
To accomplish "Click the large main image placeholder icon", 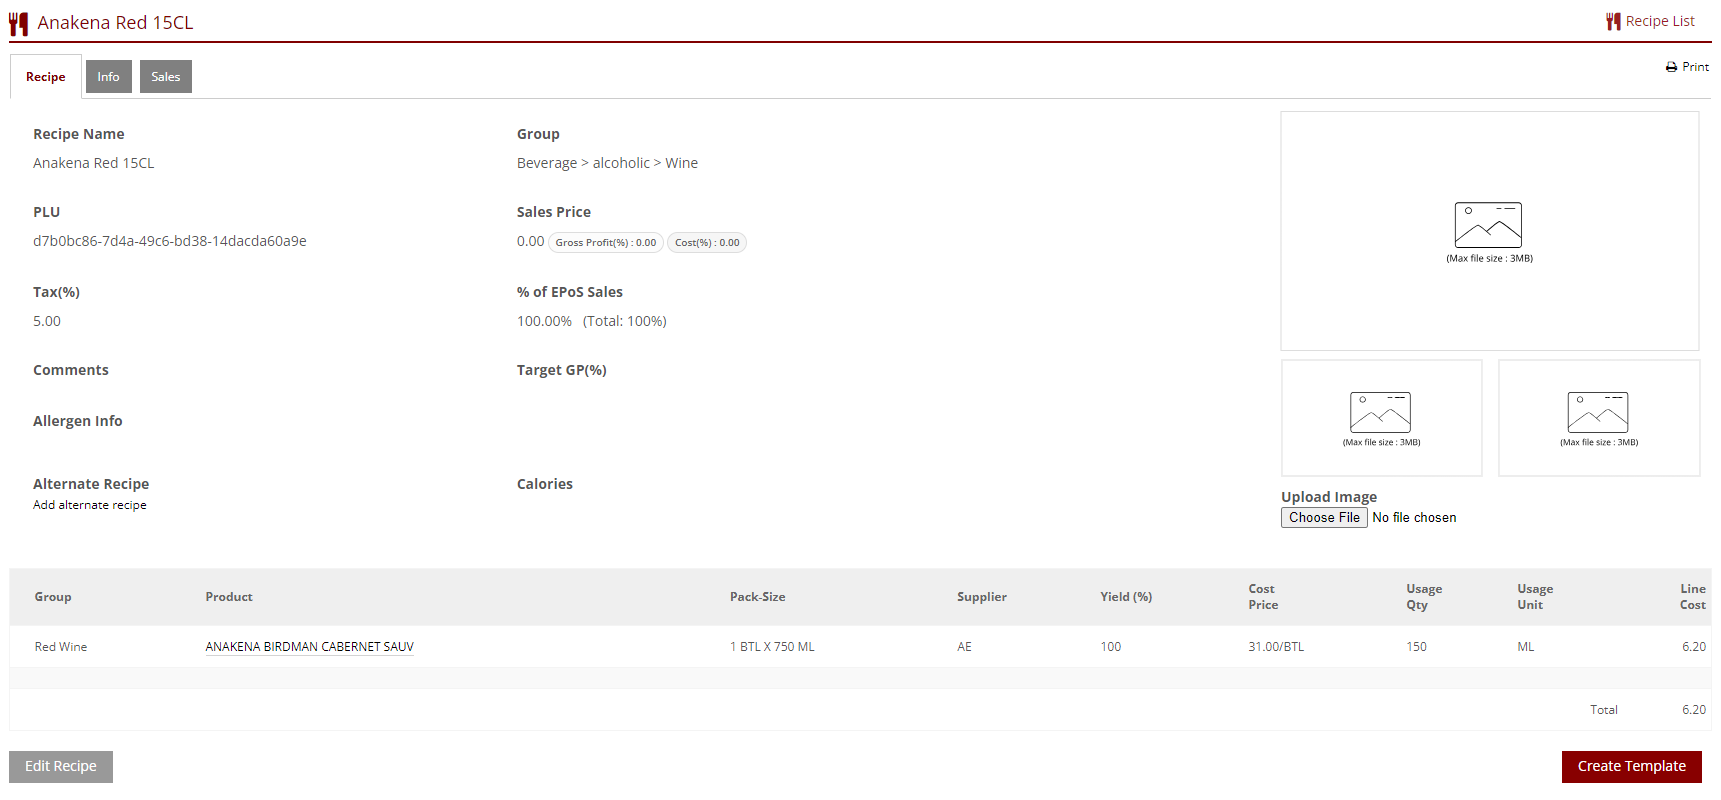I will click(x=1487, y=226).
